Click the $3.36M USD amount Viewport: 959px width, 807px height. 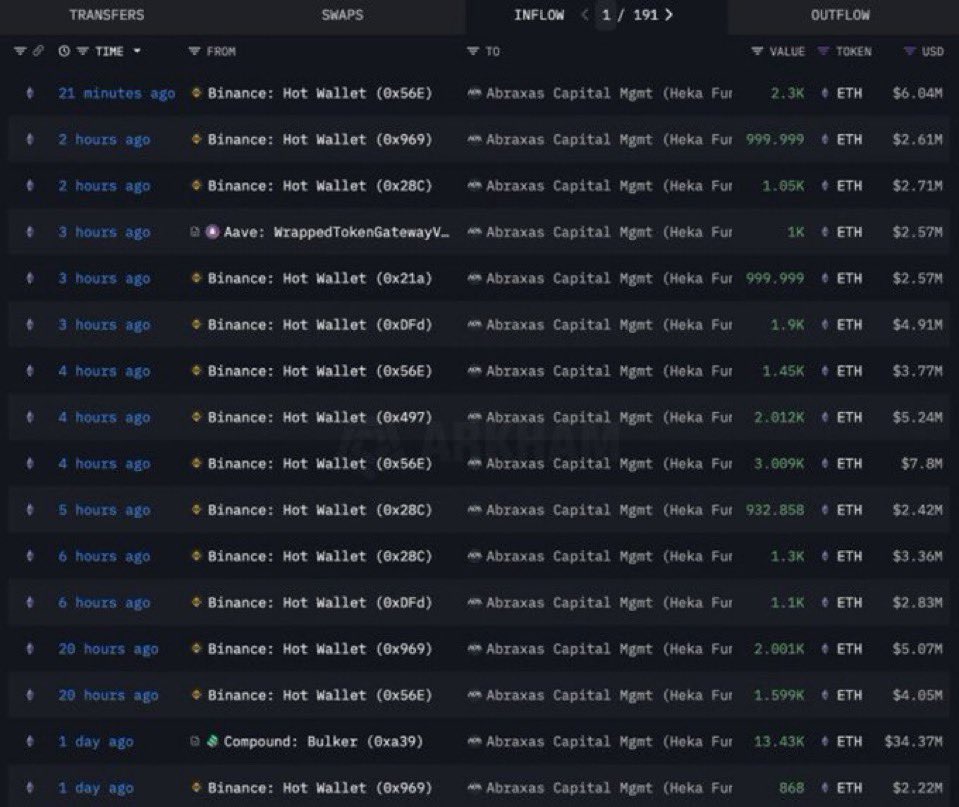917,556
